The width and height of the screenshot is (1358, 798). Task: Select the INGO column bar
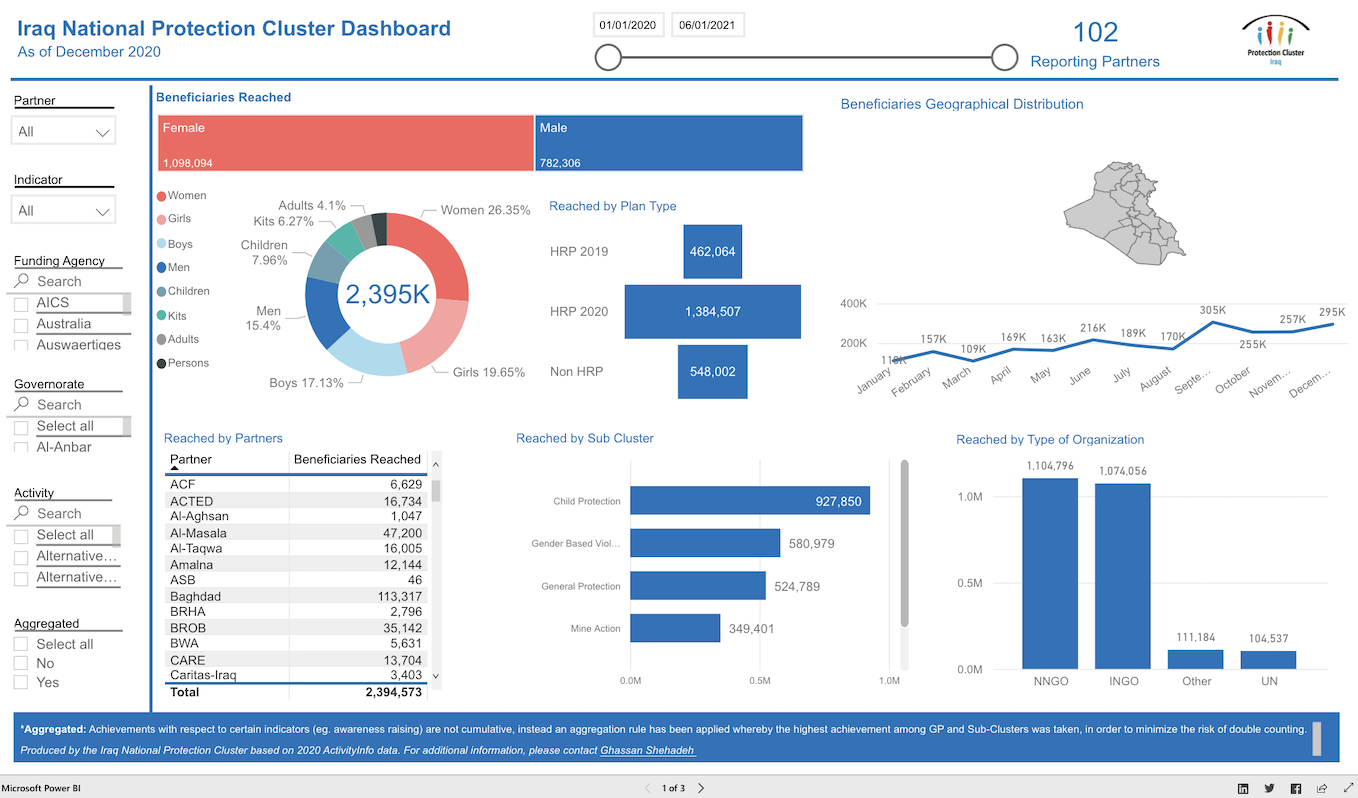1122,576
